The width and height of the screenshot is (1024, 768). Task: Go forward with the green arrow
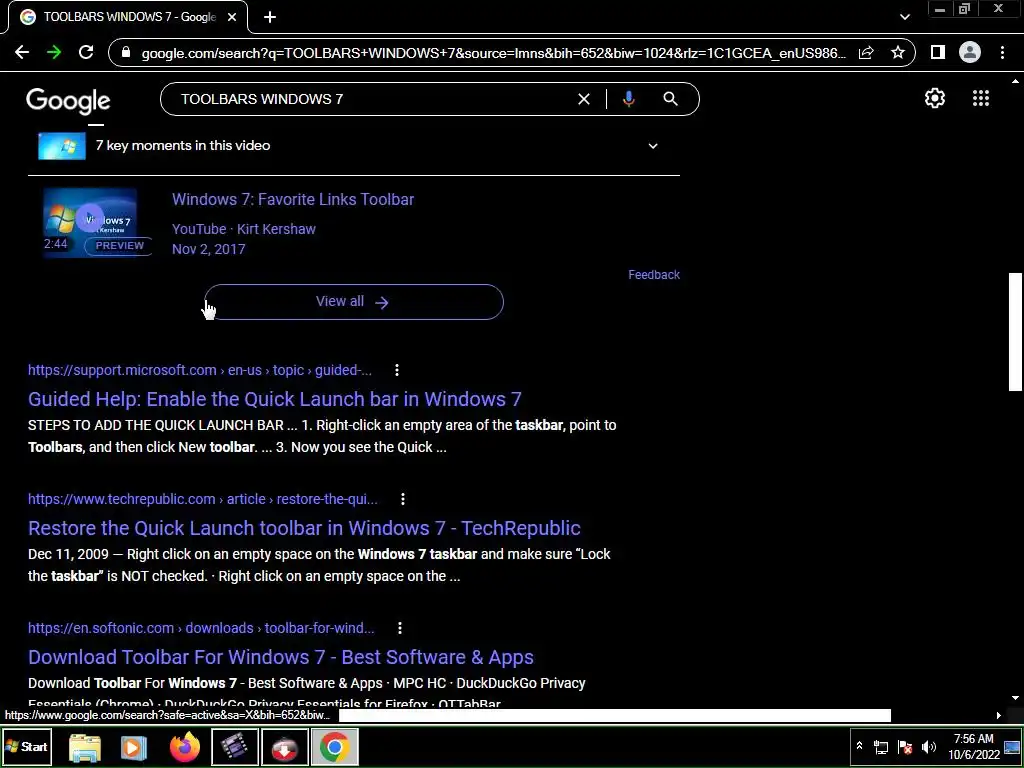pyautogui.click(x=54, y=52)
